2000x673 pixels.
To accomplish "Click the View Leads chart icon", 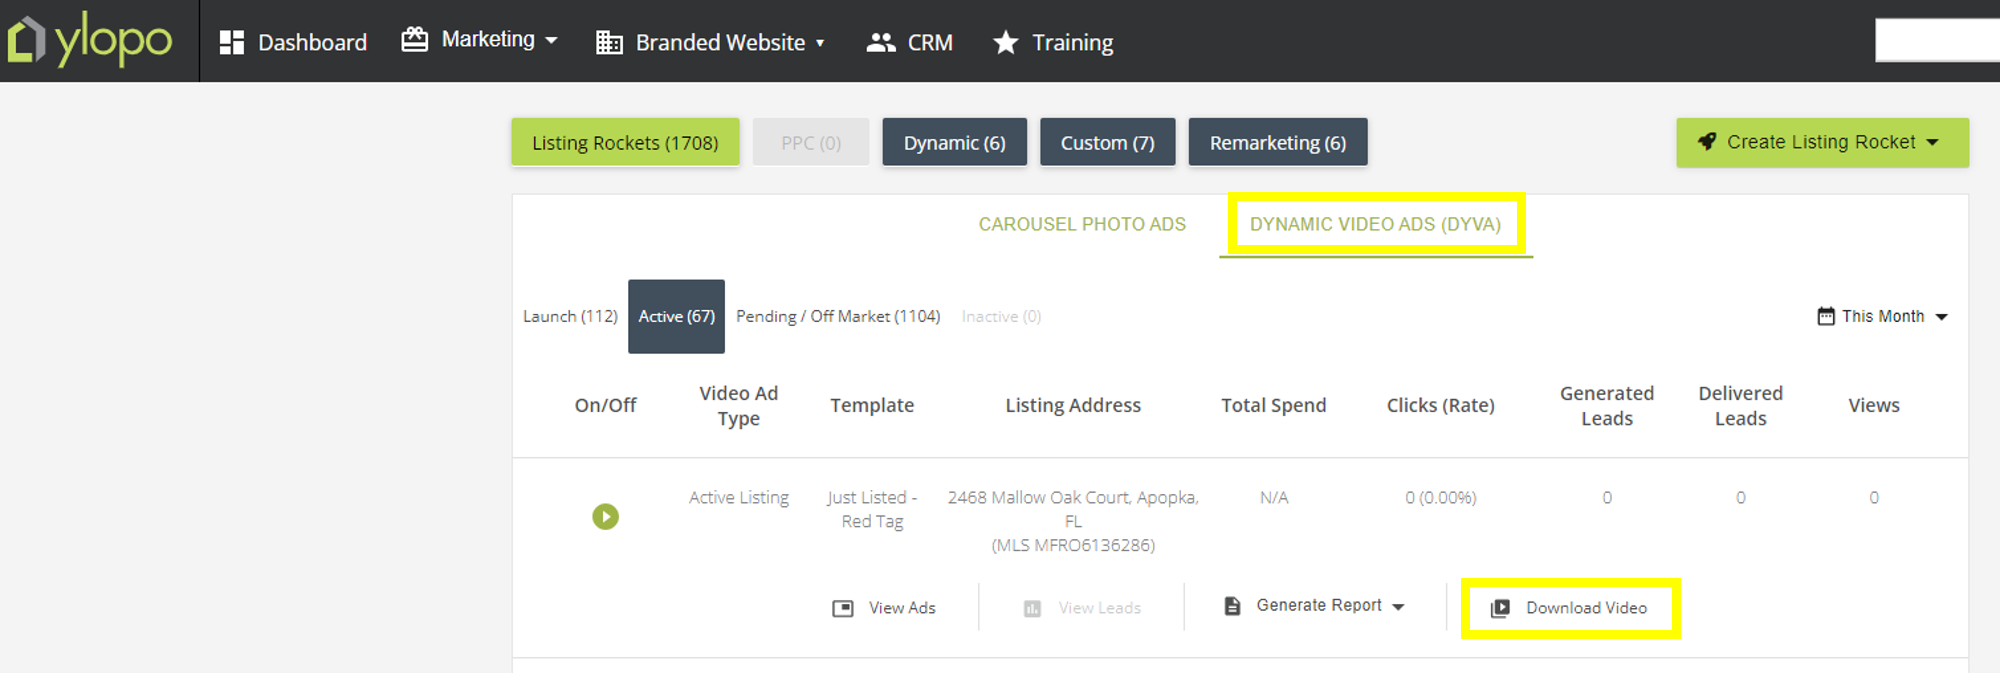I will coord(1032,608).
